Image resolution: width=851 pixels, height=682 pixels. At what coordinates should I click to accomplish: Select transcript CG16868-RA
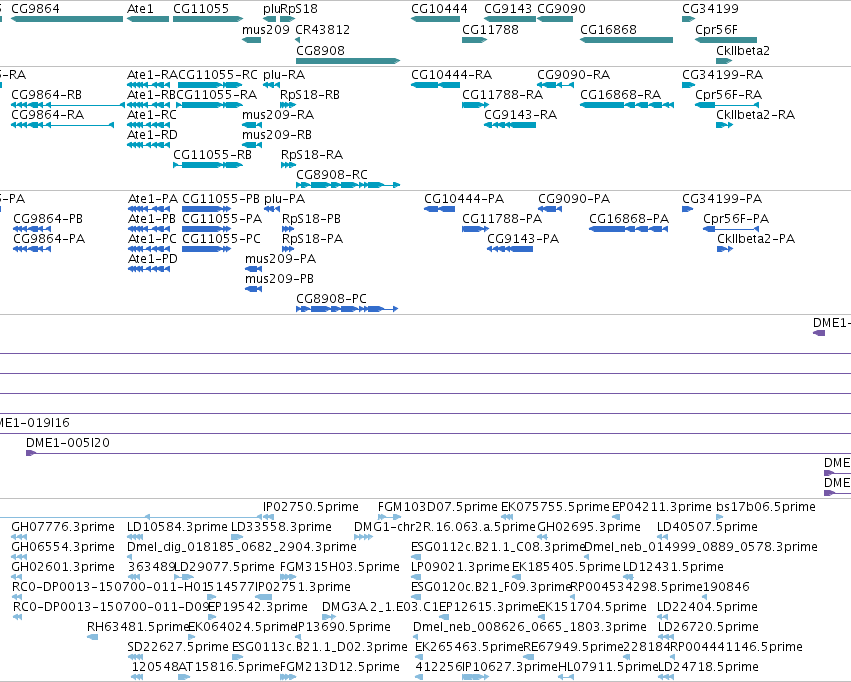627,105
